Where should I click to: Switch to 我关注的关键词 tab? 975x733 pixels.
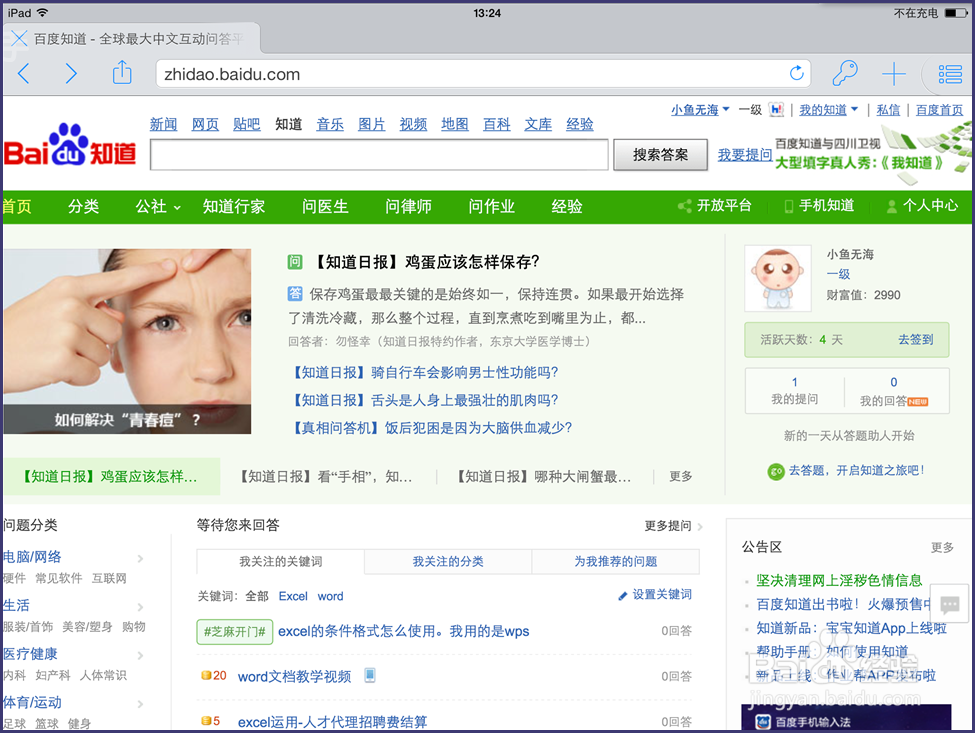point(280,561)
